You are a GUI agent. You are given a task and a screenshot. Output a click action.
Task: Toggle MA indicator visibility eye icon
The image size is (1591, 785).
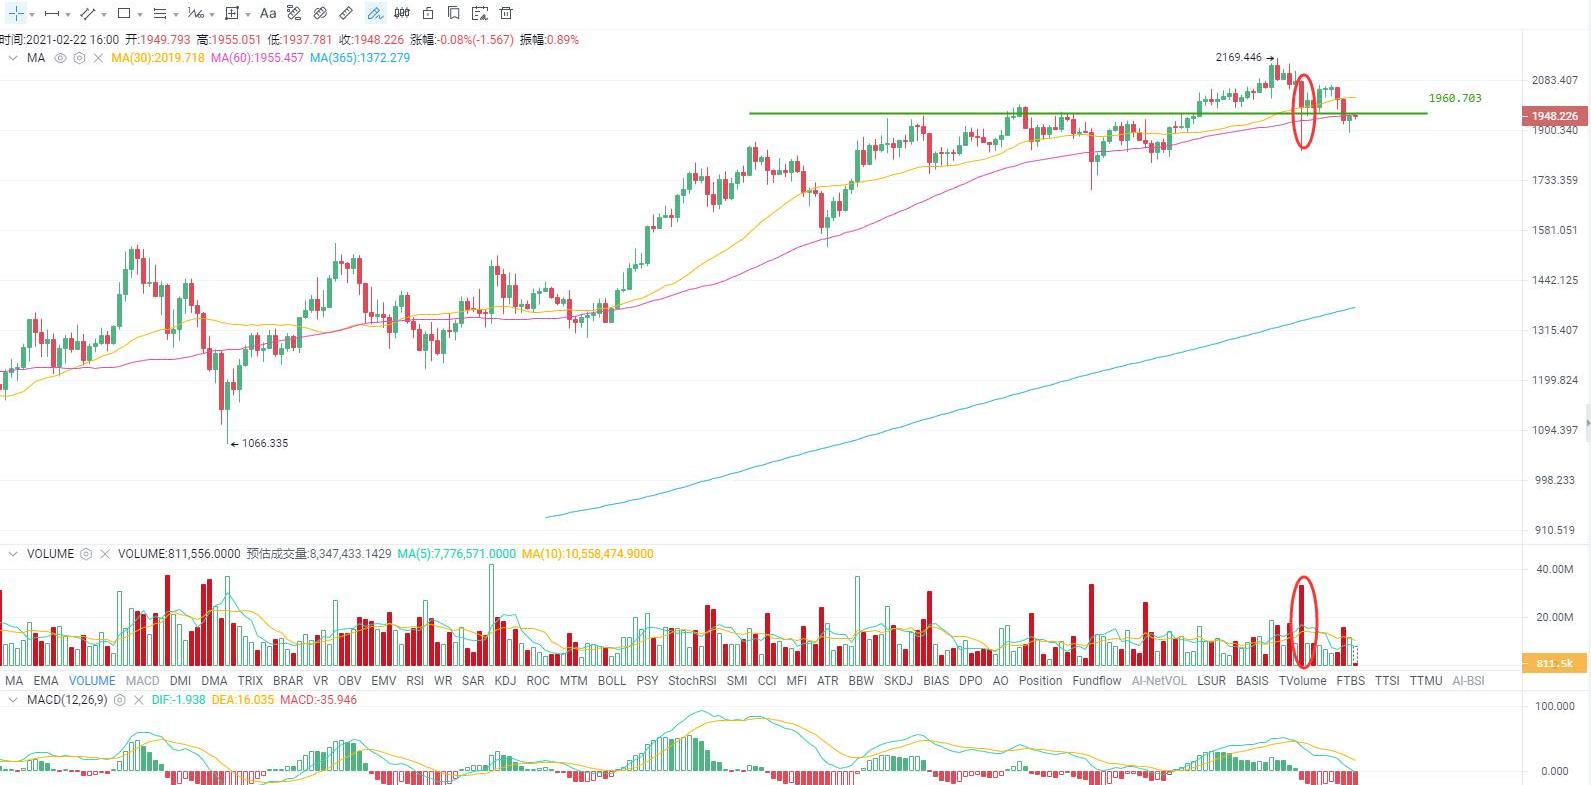pos(60,58)
